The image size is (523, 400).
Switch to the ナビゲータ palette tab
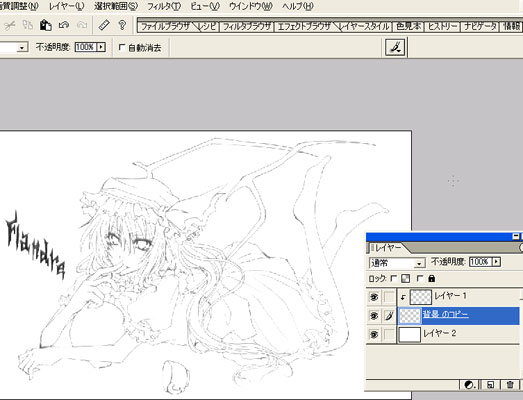(x=480, y=26)
